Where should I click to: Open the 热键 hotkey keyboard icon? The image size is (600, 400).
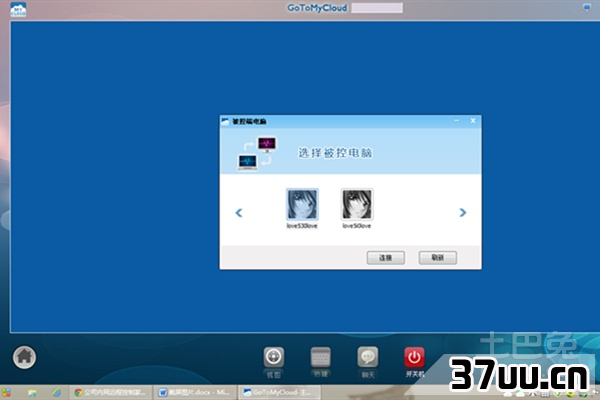[321, 358]
